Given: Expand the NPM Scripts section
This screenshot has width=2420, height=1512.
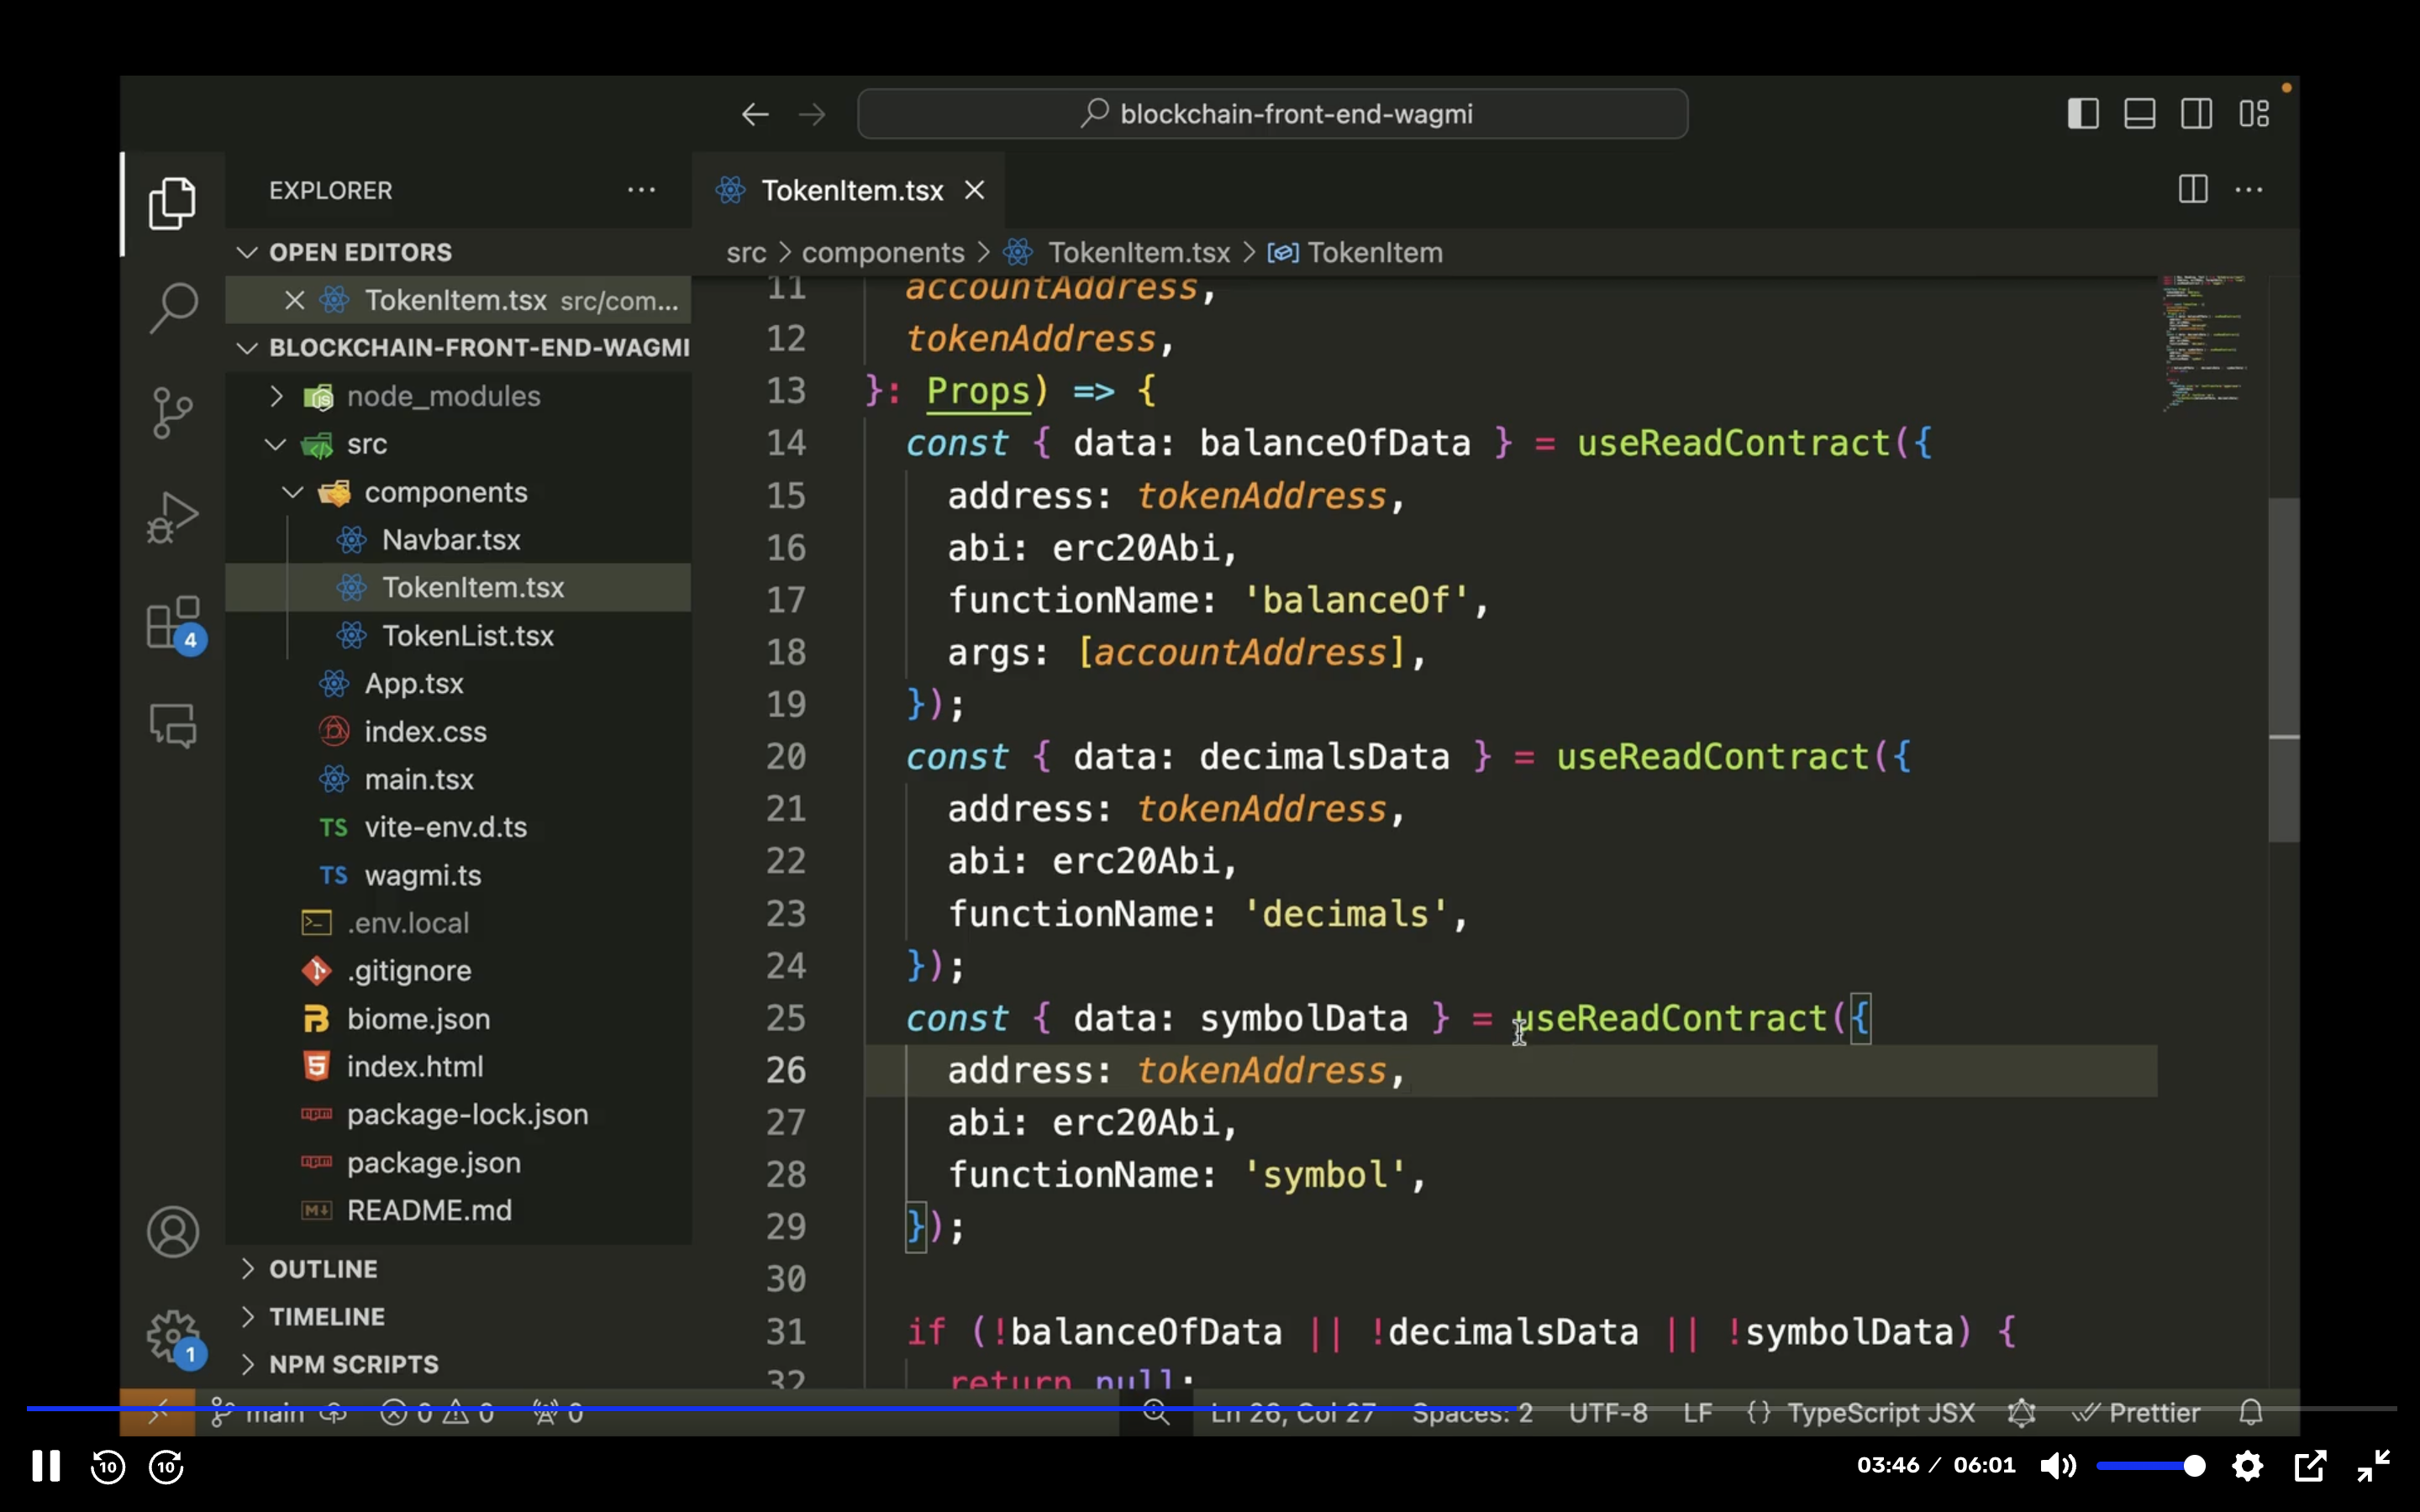Looking at the screenshot, I should (x=458, y=1364).
